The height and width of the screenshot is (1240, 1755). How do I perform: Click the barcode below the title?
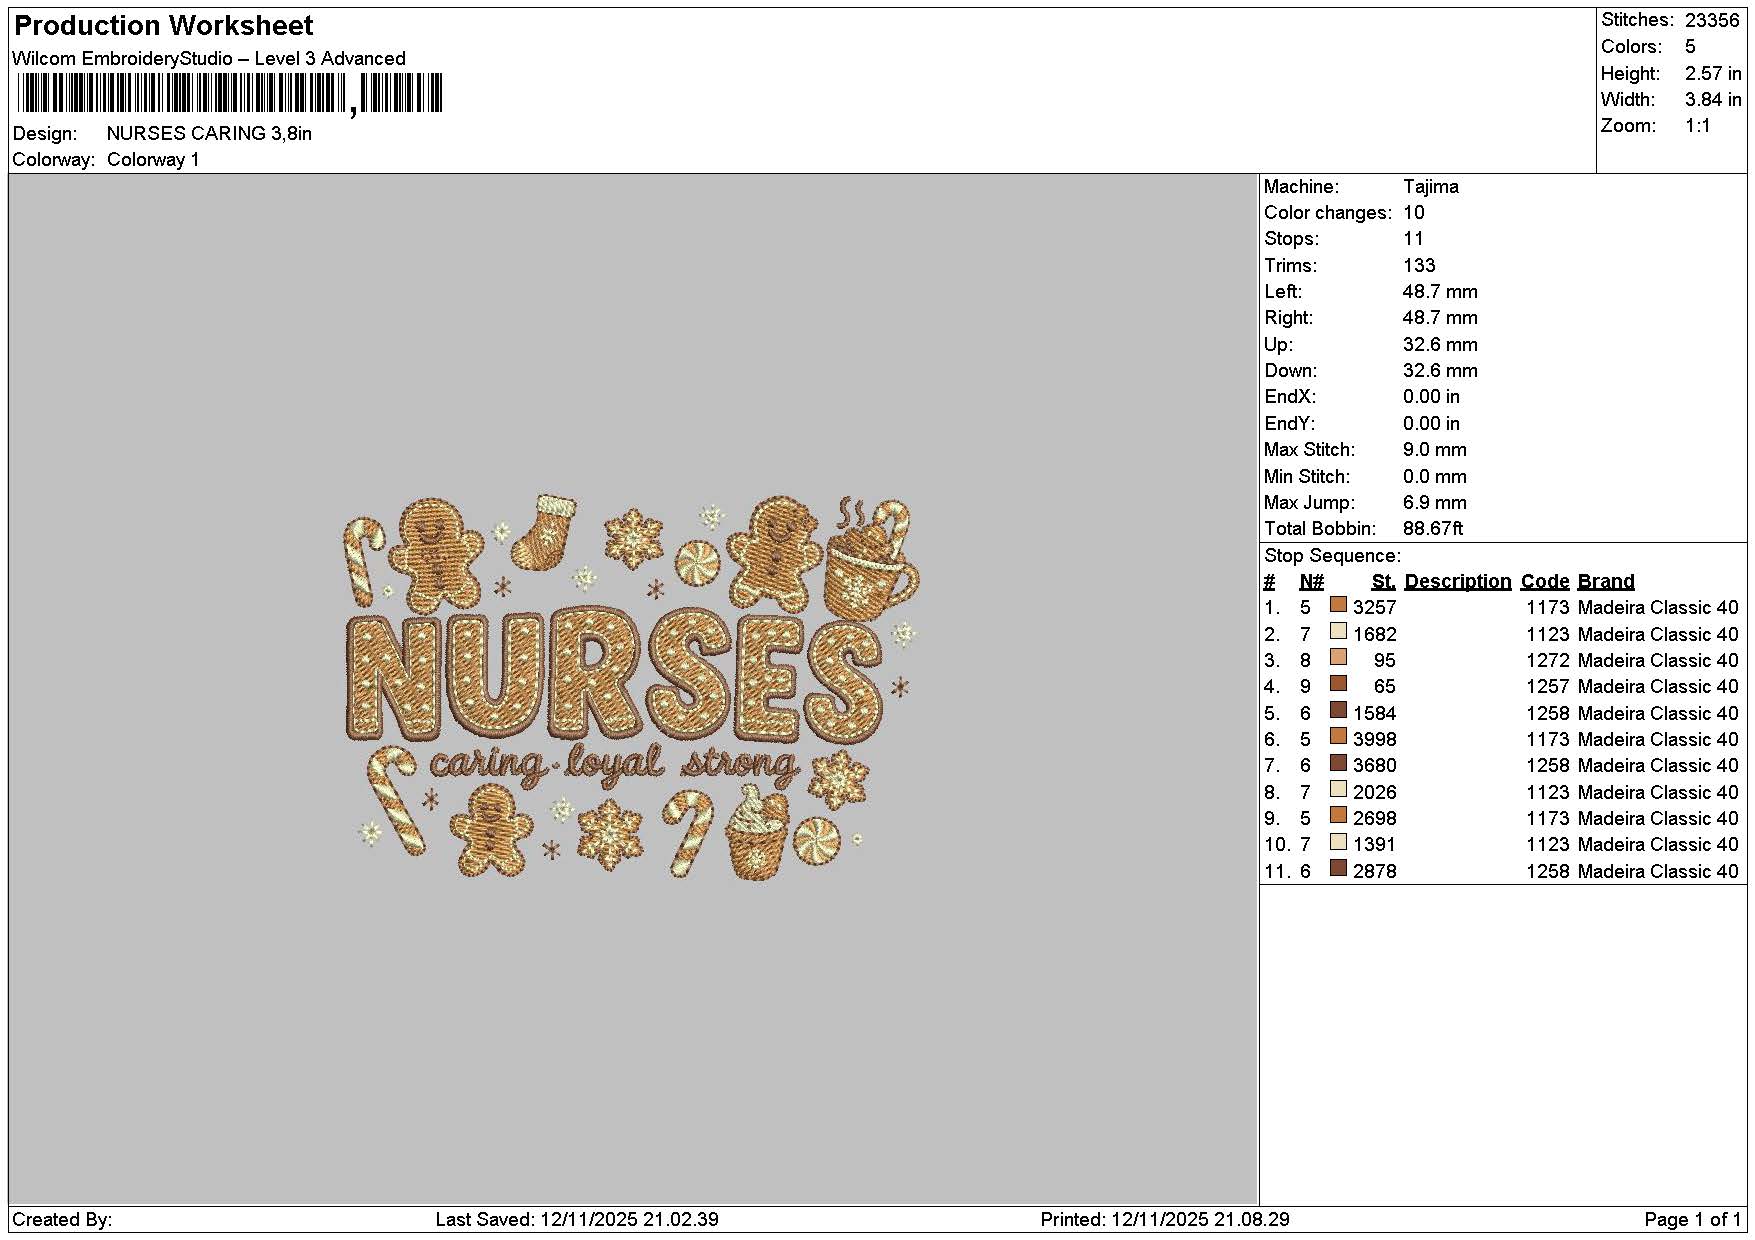230,94
